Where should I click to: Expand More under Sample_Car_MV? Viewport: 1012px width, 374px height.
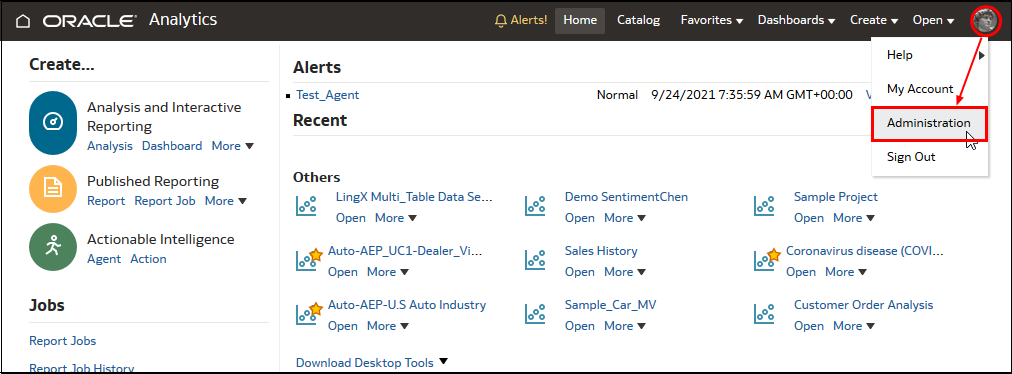tap(625, 326)
